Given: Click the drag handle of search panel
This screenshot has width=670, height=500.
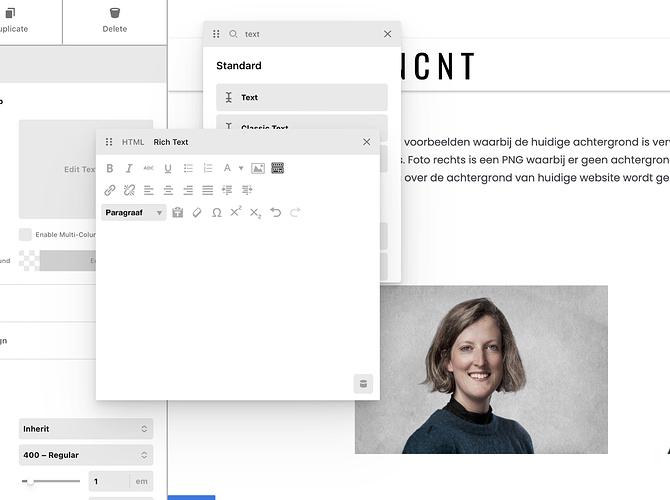Looking at the screenshot, I should (216, 34).
